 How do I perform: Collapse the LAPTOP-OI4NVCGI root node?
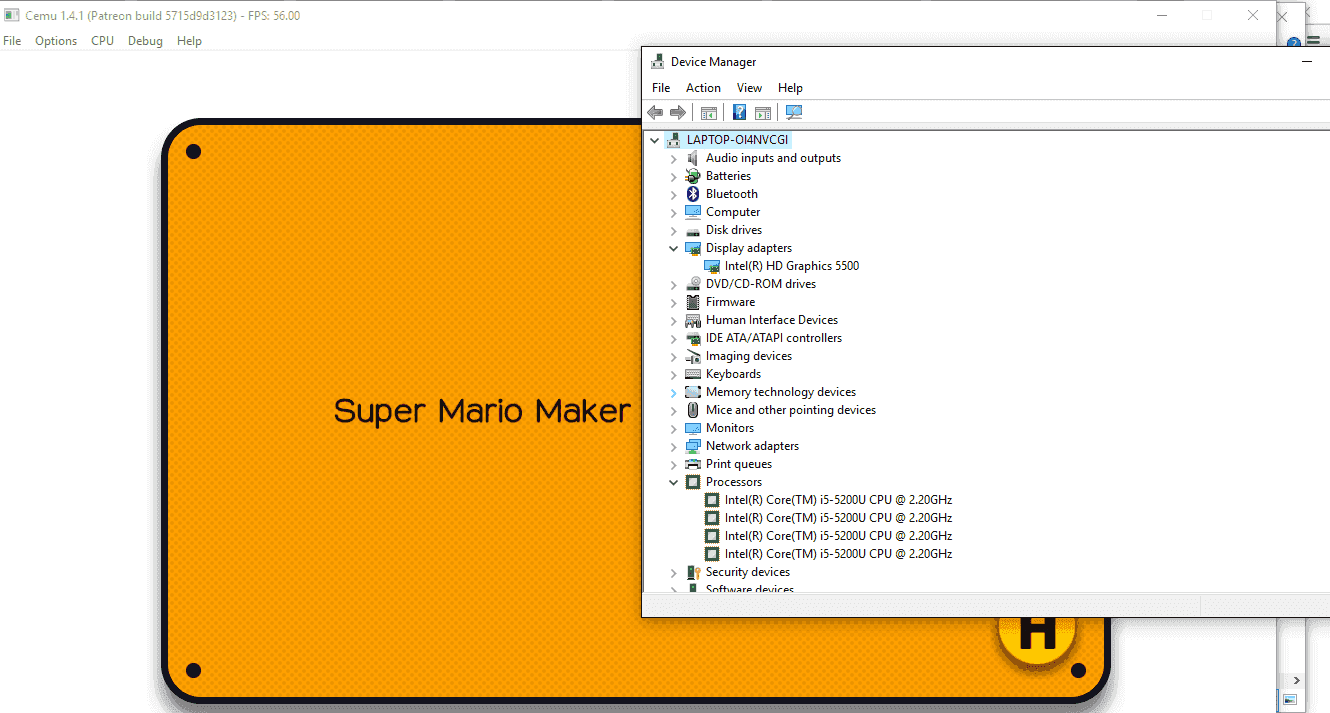point(655,140)
